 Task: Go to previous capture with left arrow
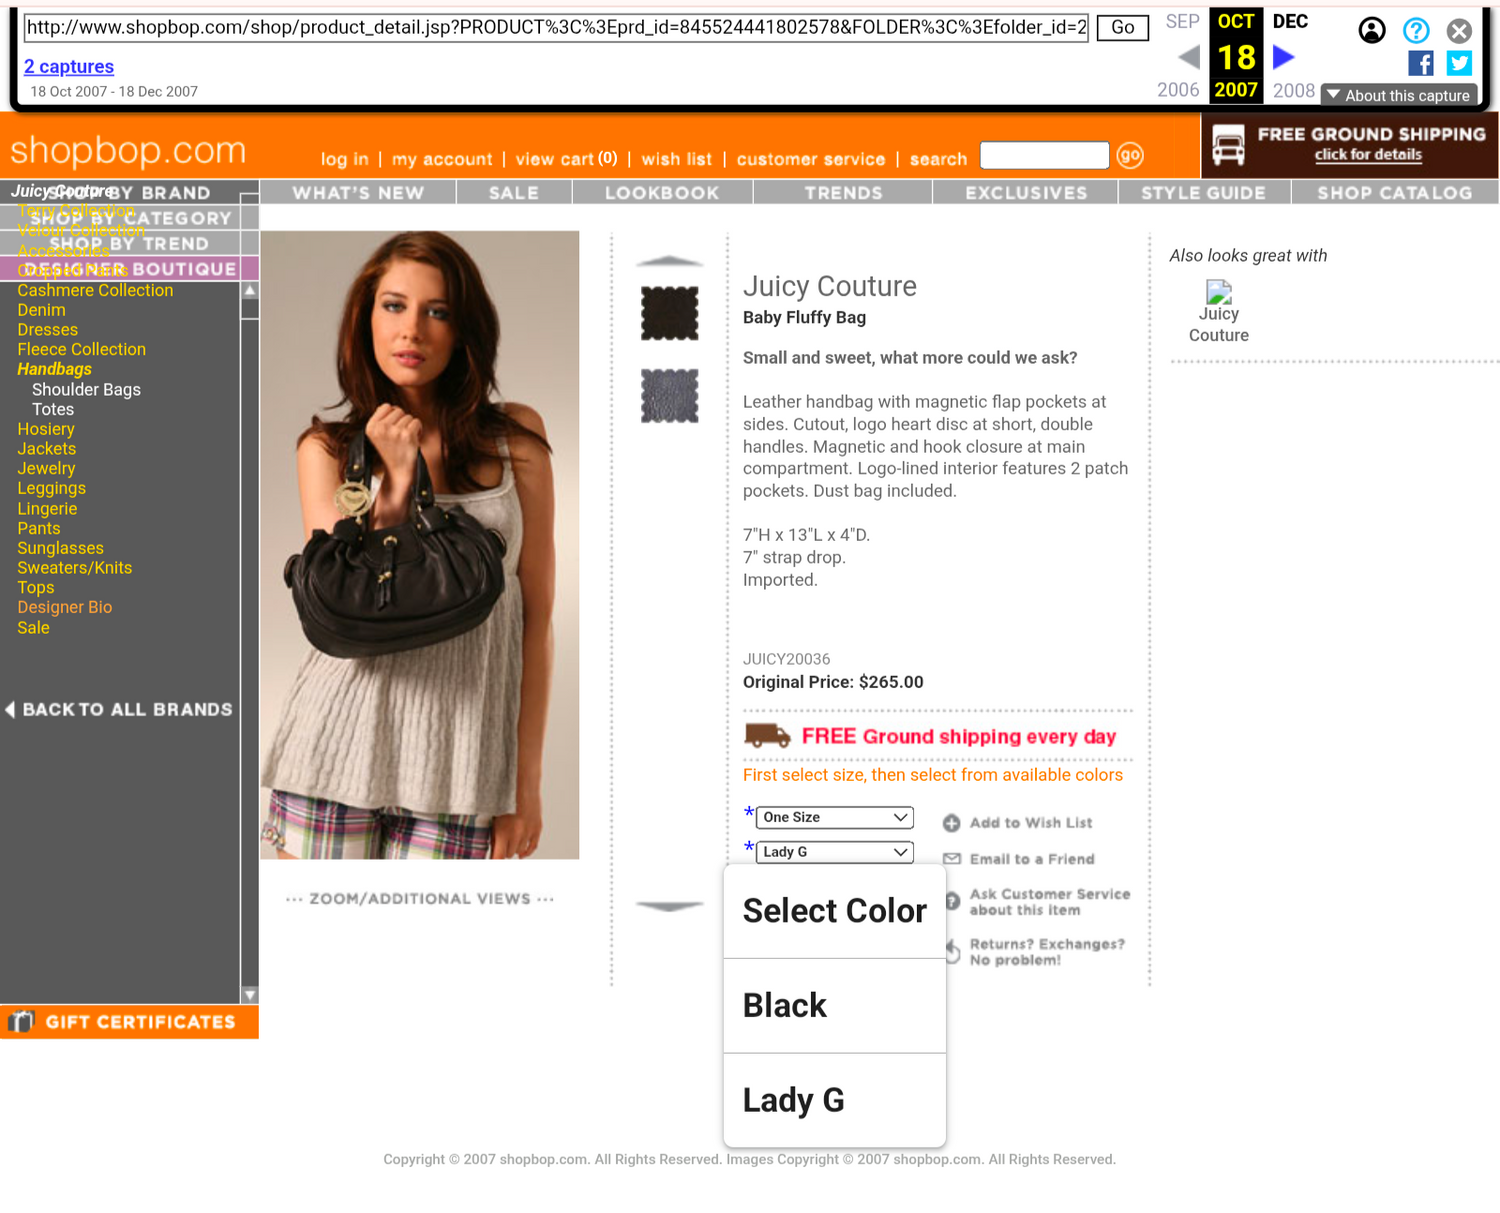click(x=1188, y=57)
